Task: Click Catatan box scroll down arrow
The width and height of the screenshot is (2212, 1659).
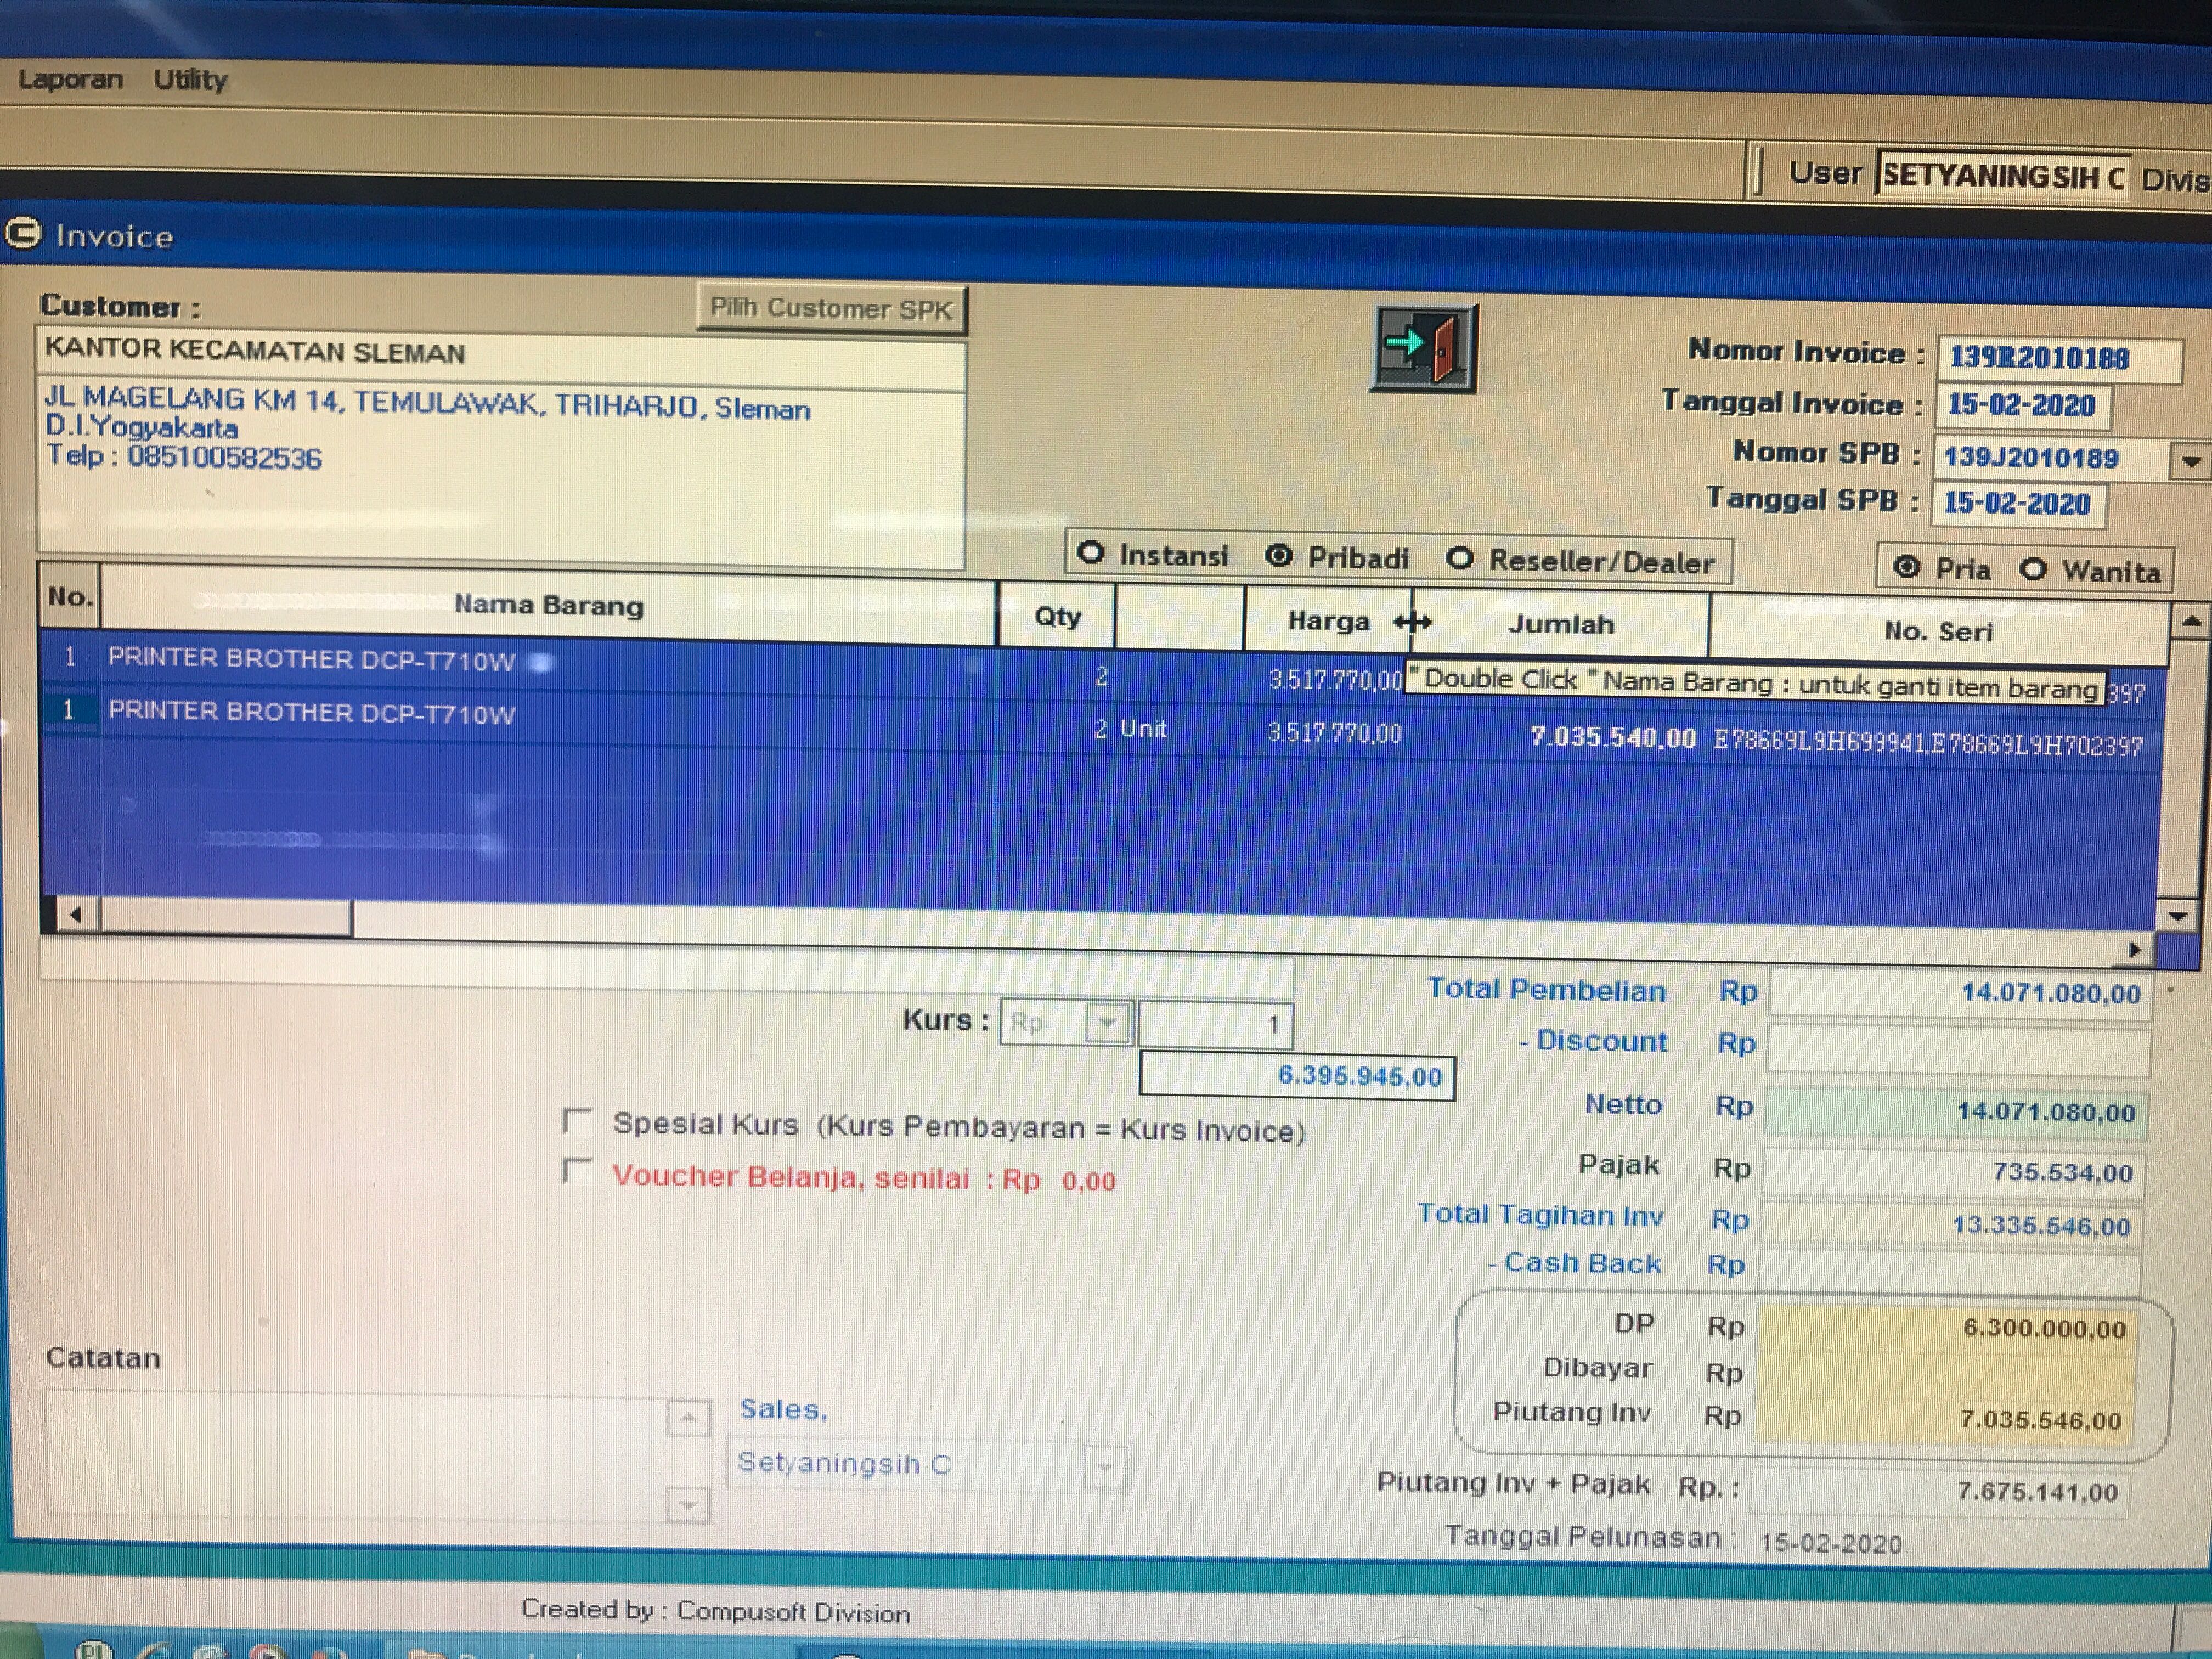Action: 688,1504
